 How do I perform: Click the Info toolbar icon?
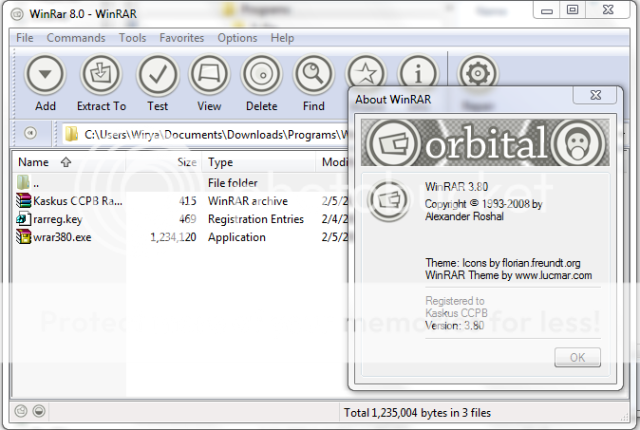pos(418,71)
